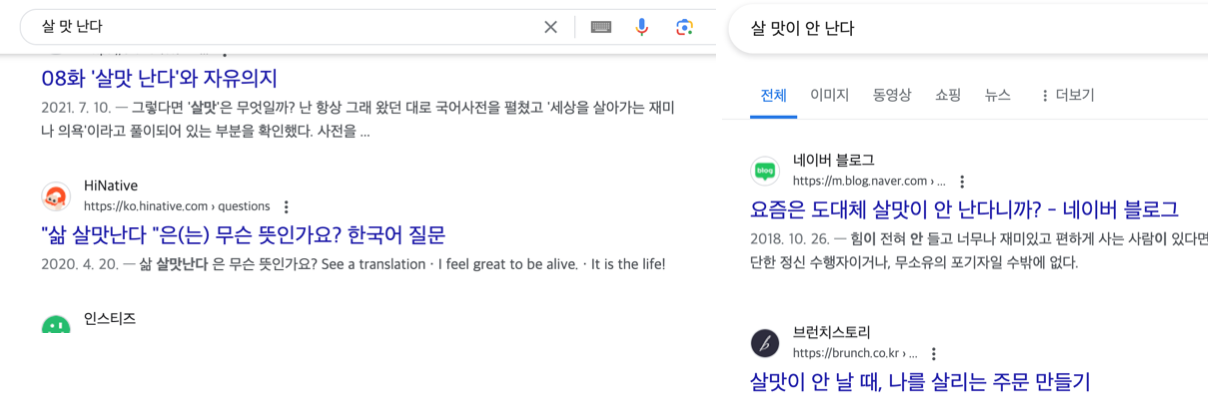The height and width of the screenshot is (404, 1208).
Task: Click the Naver blog favicon
Action: pyautogui.click(x=765, y=171)
